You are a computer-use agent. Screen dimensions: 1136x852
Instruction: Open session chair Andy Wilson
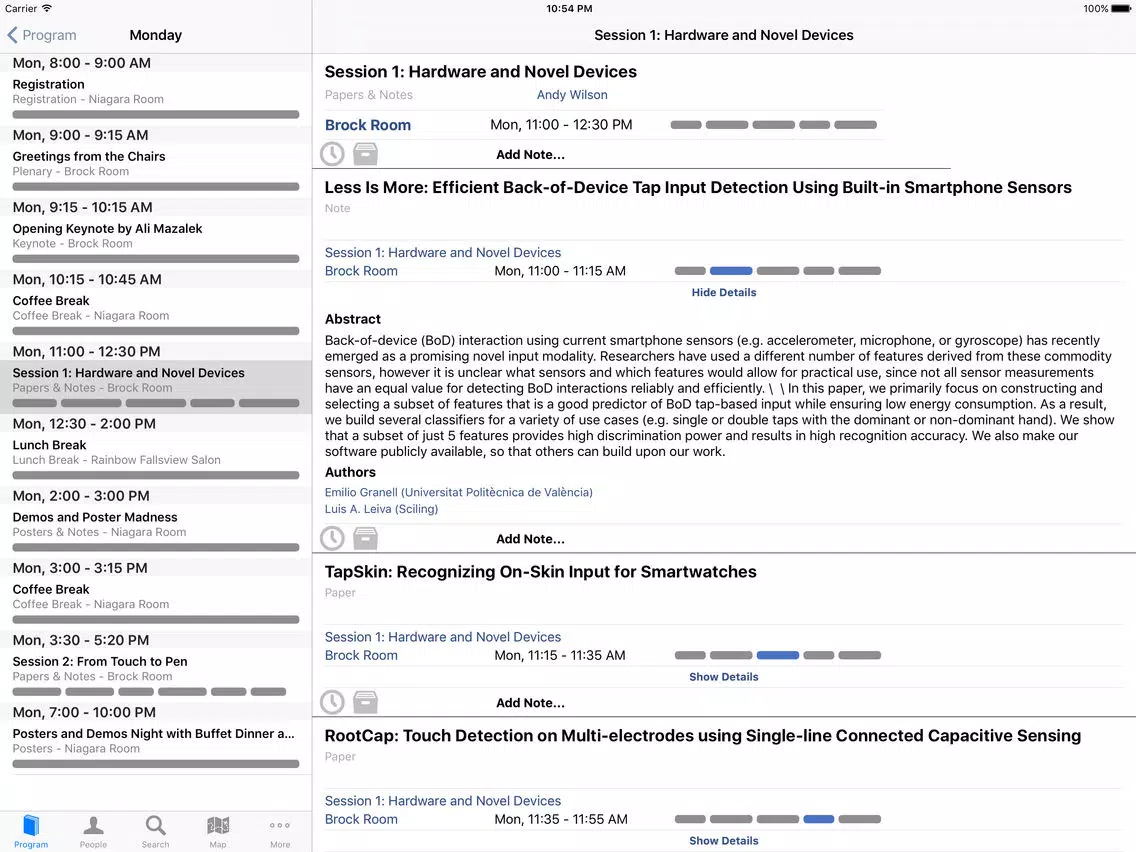(572, 95)
